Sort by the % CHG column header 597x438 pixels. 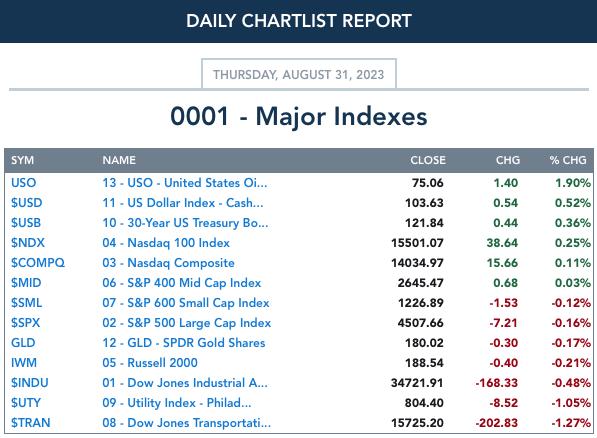568,160
